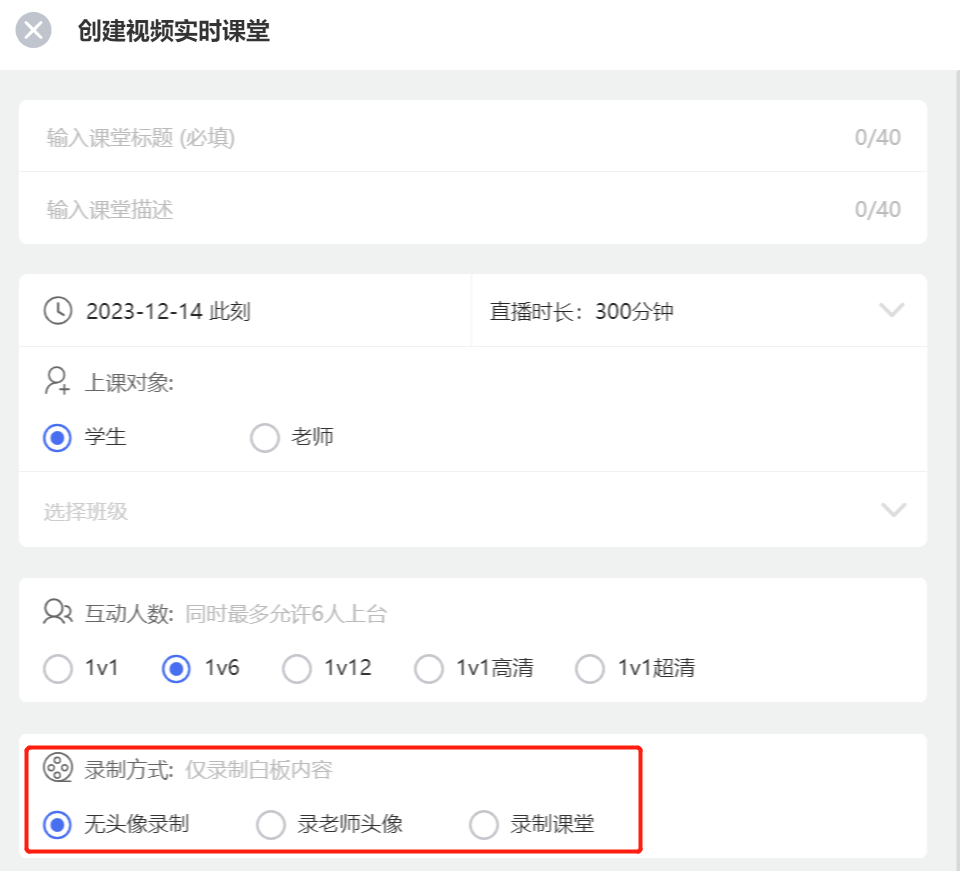This screenshot has width=960, height=871.
Task: Select the 1v1超清 option
Action: [x=590, y=668]
